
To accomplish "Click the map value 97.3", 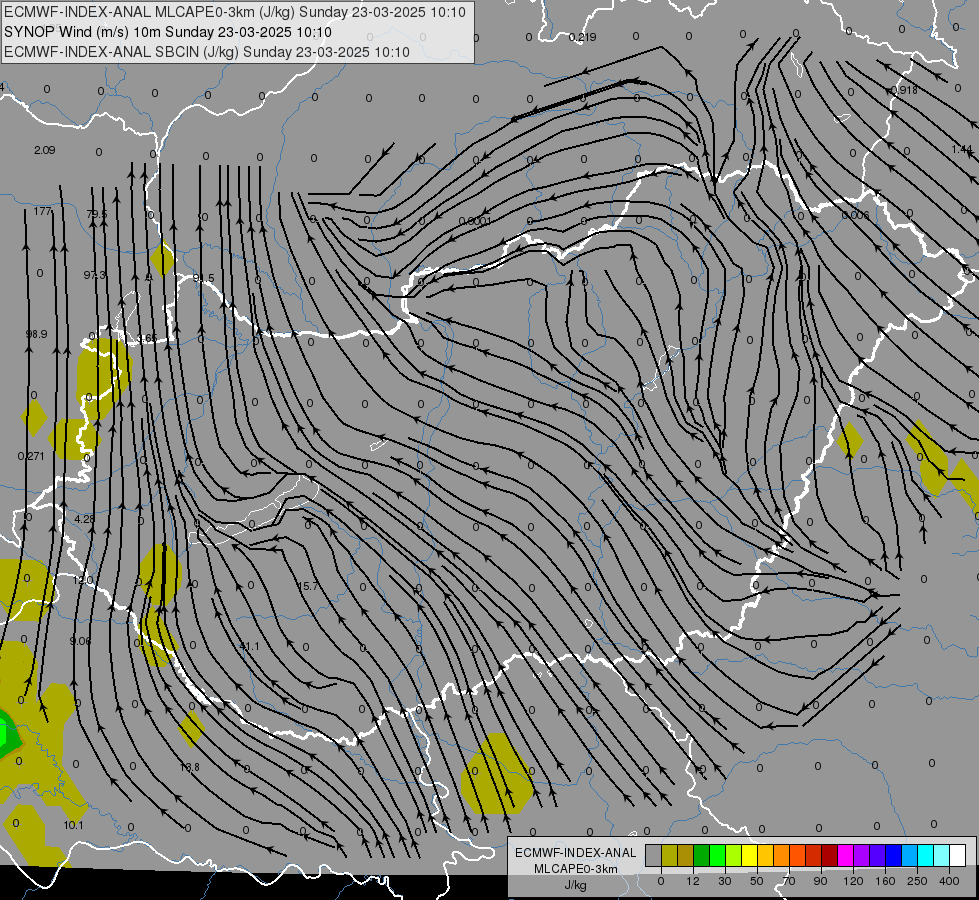I will click(x=95, y=275).
